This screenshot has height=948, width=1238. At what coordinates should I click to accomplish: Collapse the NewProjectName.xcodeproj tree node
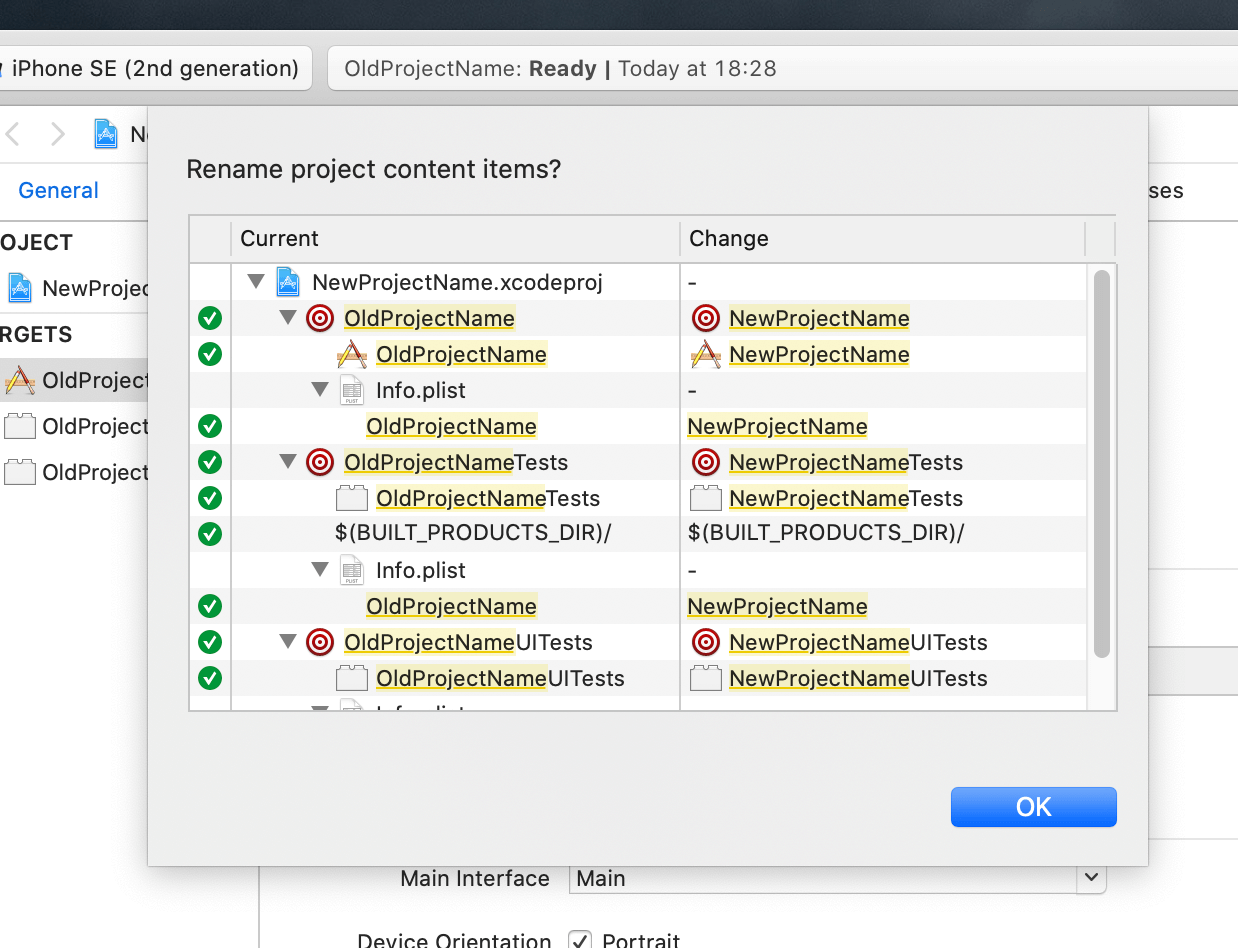pos(256,282)
